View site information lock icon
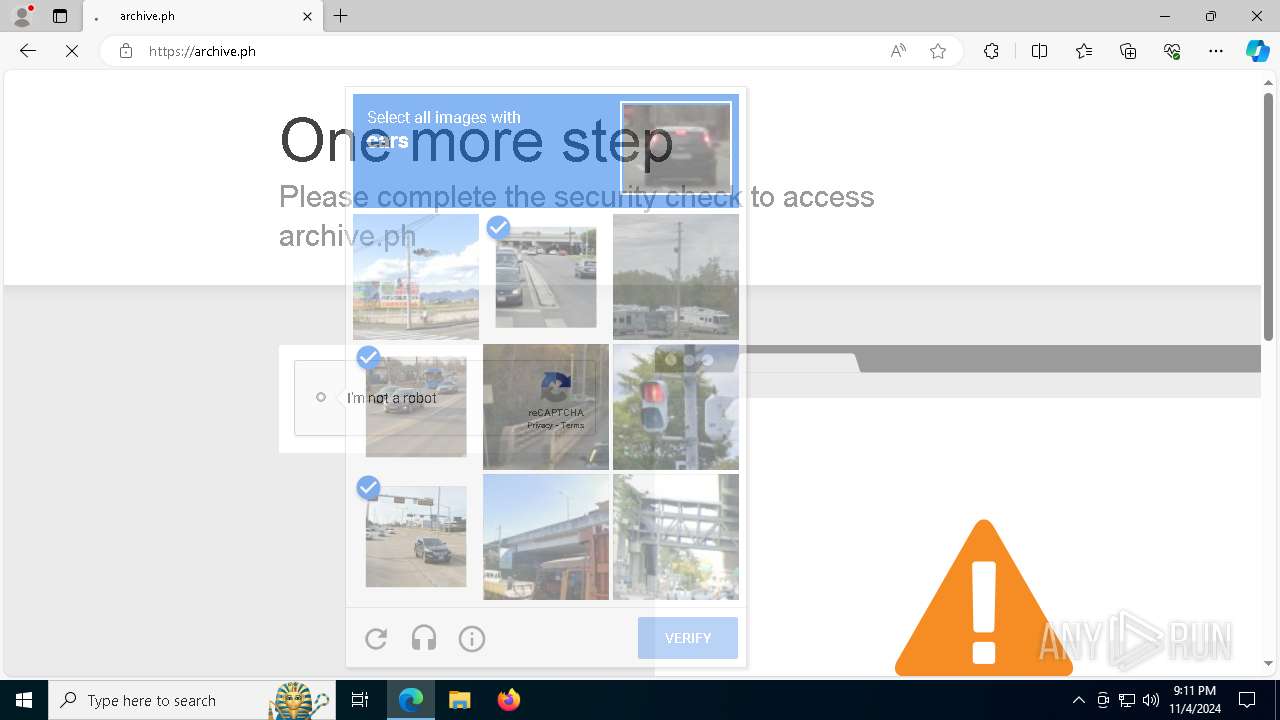1280x720 pixels. click(x=125, y=51)
